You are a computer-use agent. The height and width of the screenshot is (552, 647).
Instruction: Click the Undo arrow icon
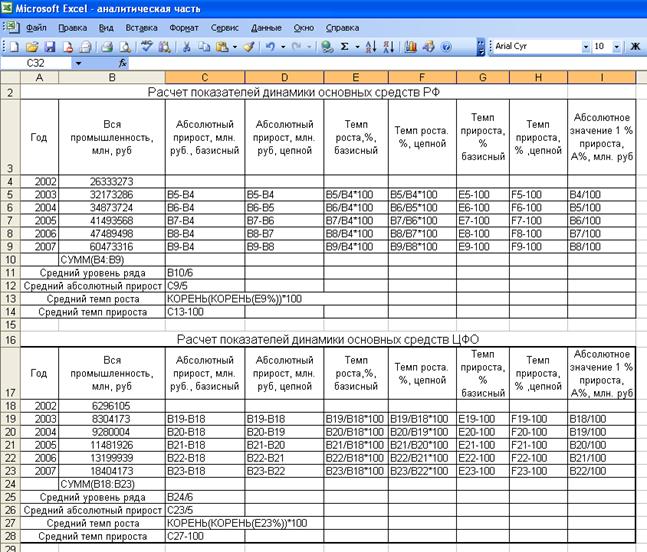[x=270, y=47]
